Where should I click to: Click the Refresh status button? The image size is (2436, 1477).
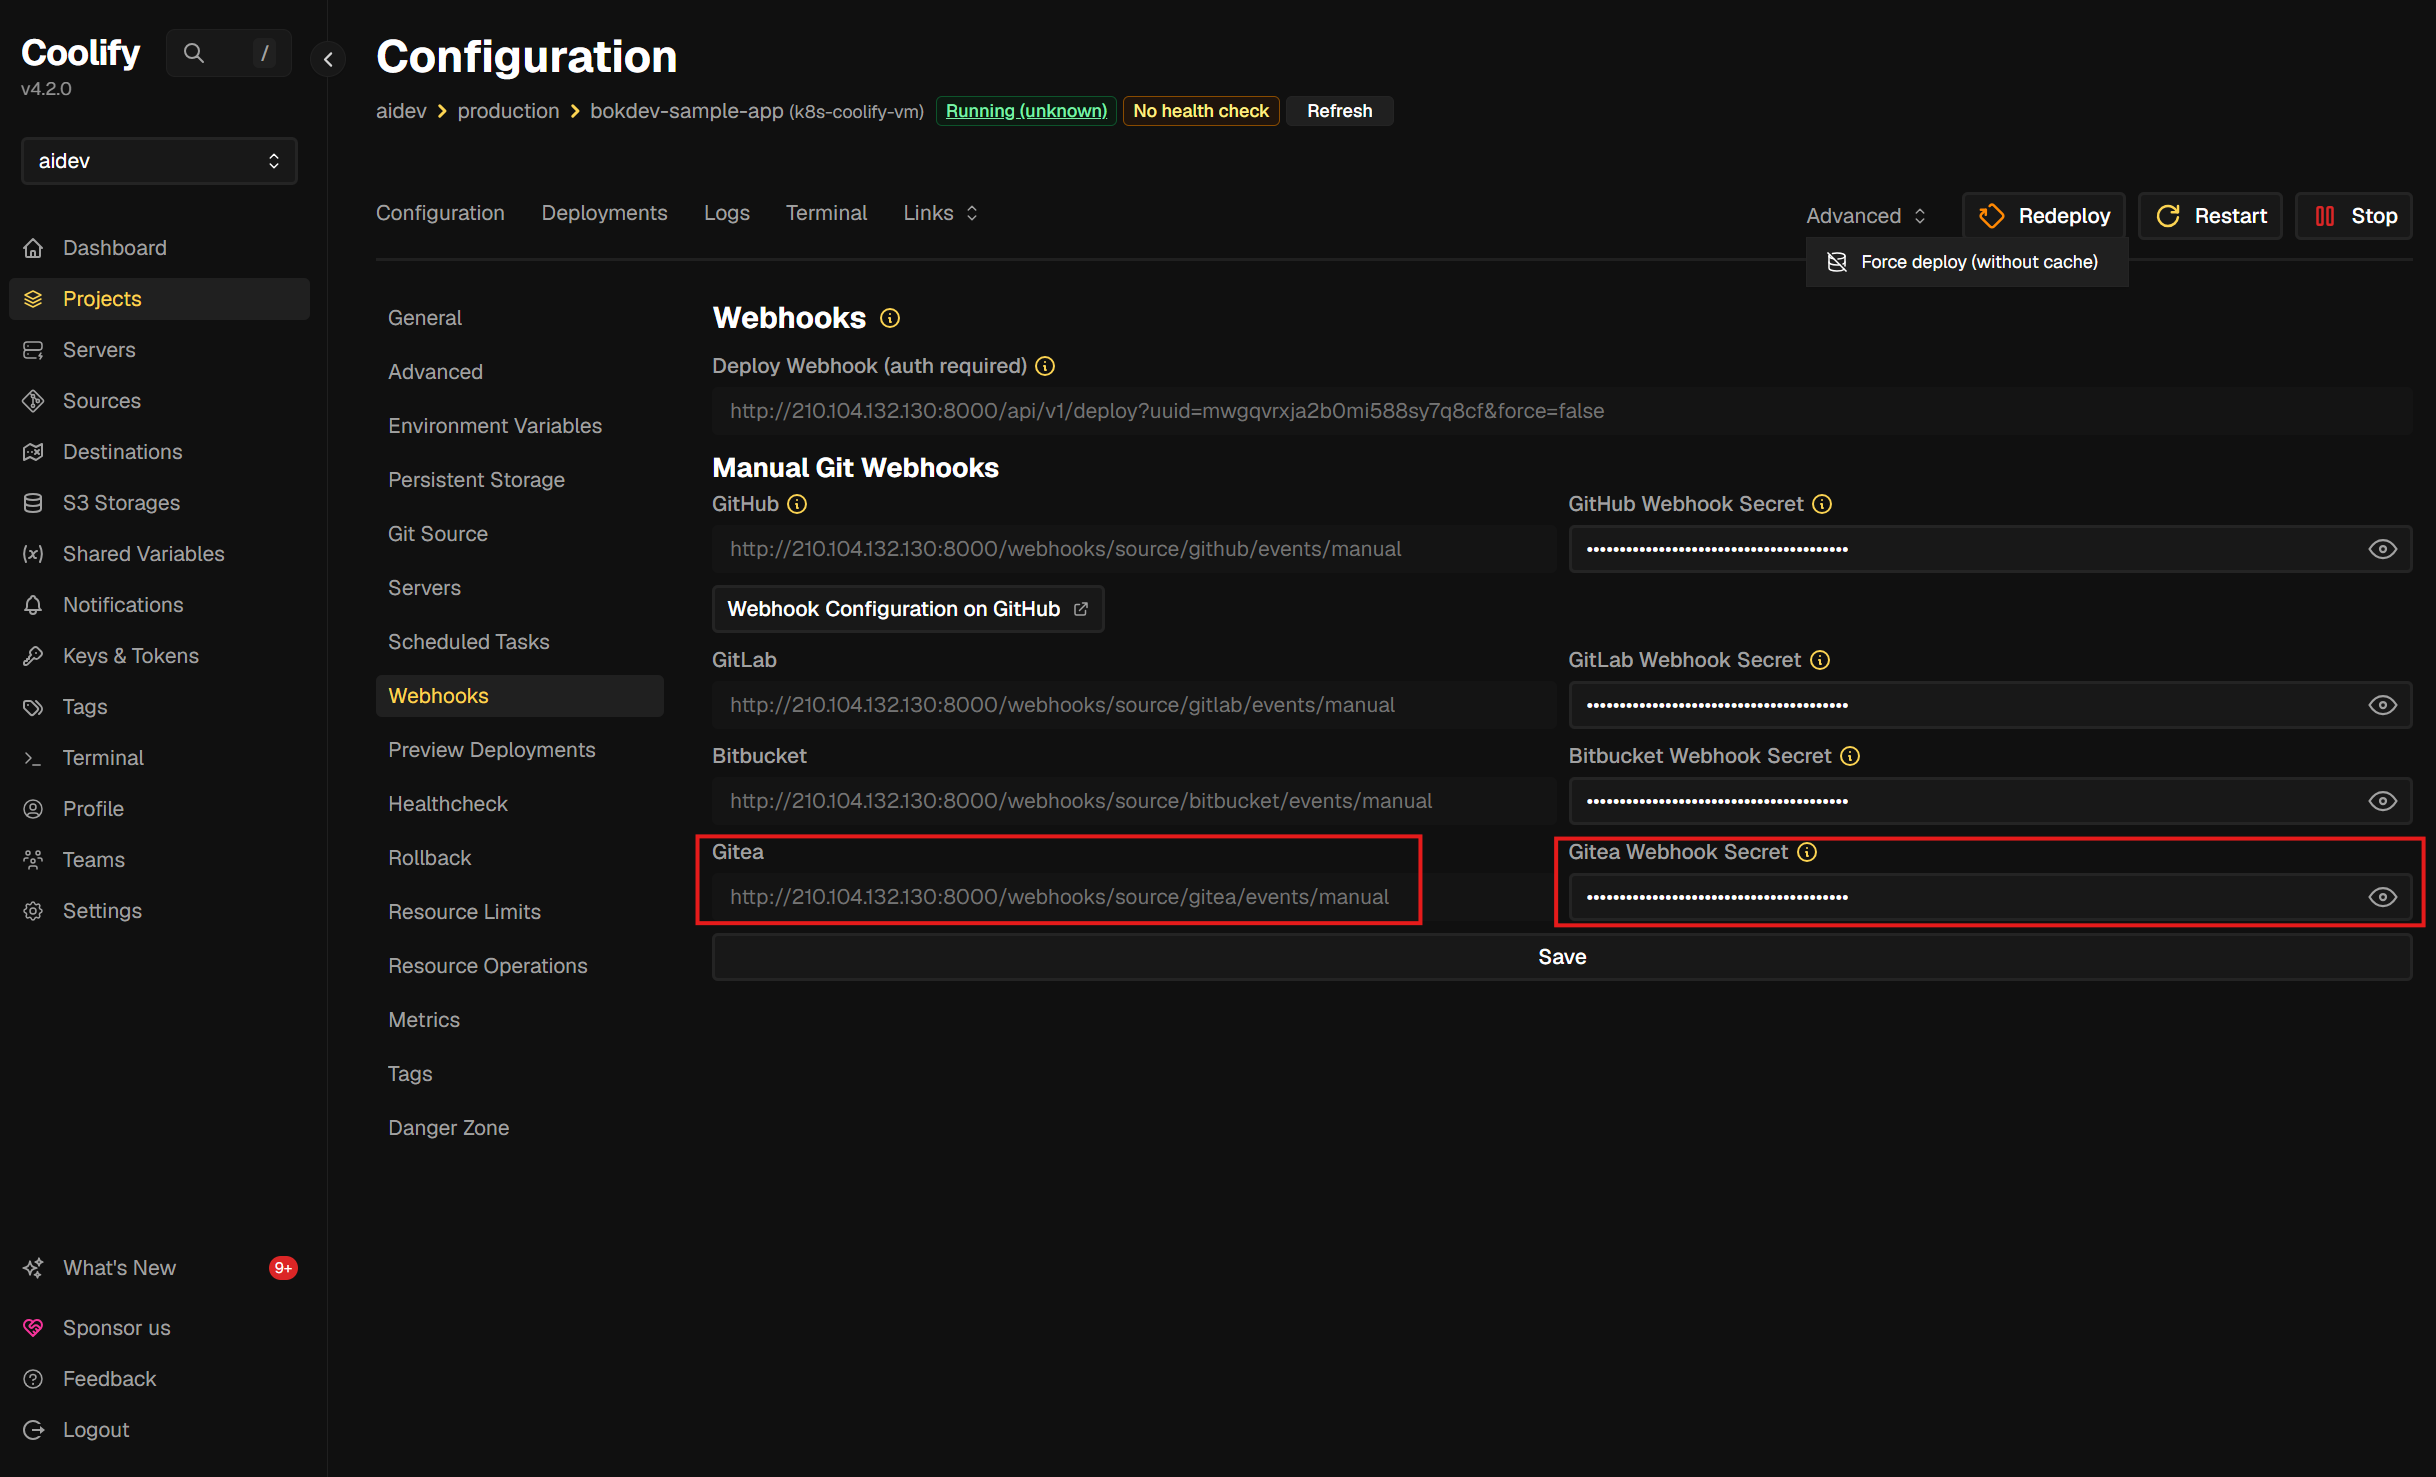(1339, 111)
